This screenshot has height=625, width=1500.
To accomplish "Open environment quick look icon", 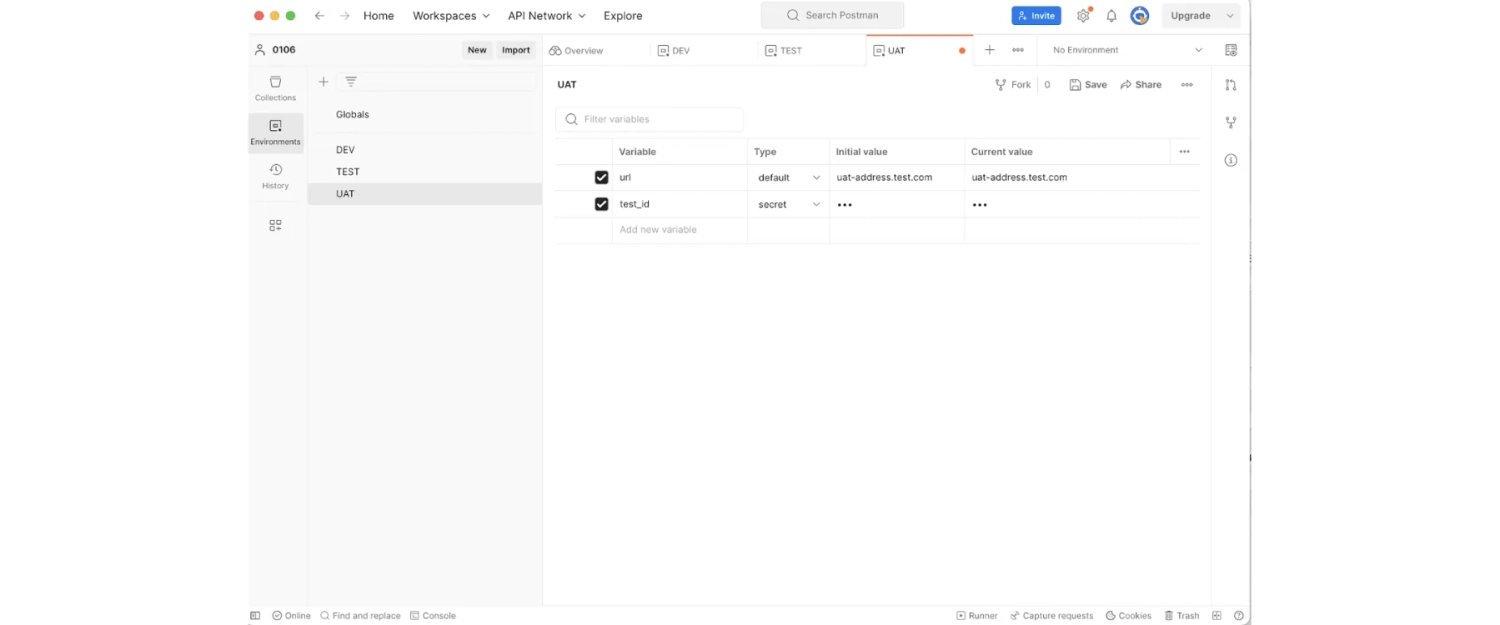I will tap(1231, 50).
